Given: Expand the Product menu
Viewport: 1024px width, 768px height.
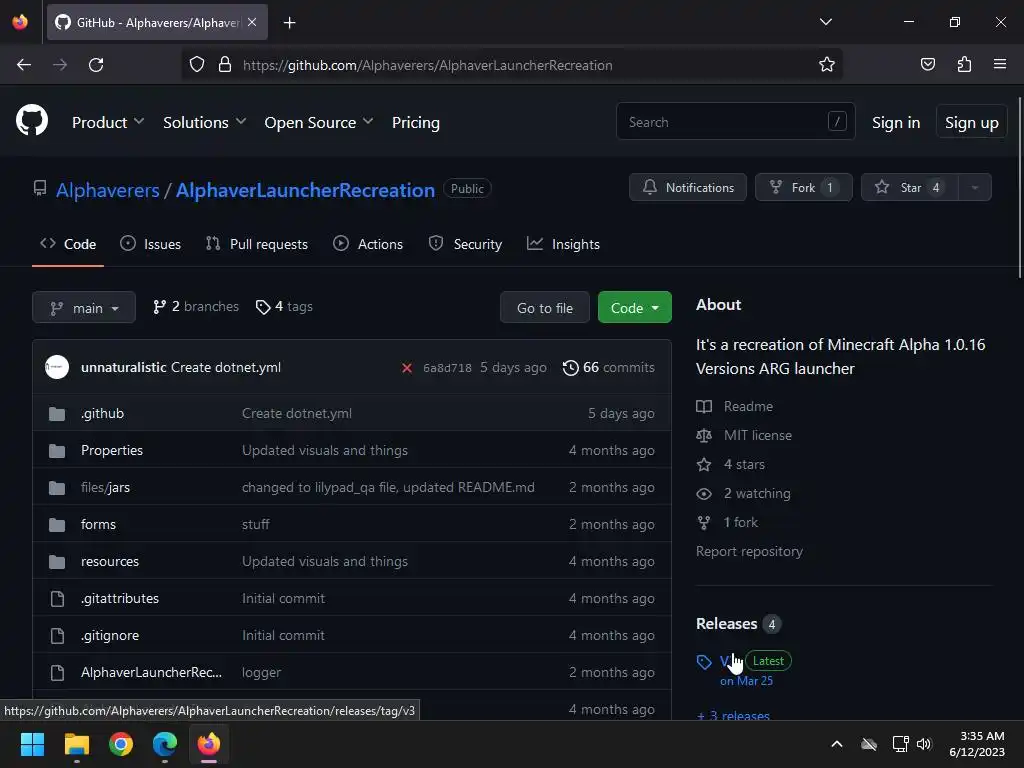Looking at the screenshot, I should (x=108, y=122).
